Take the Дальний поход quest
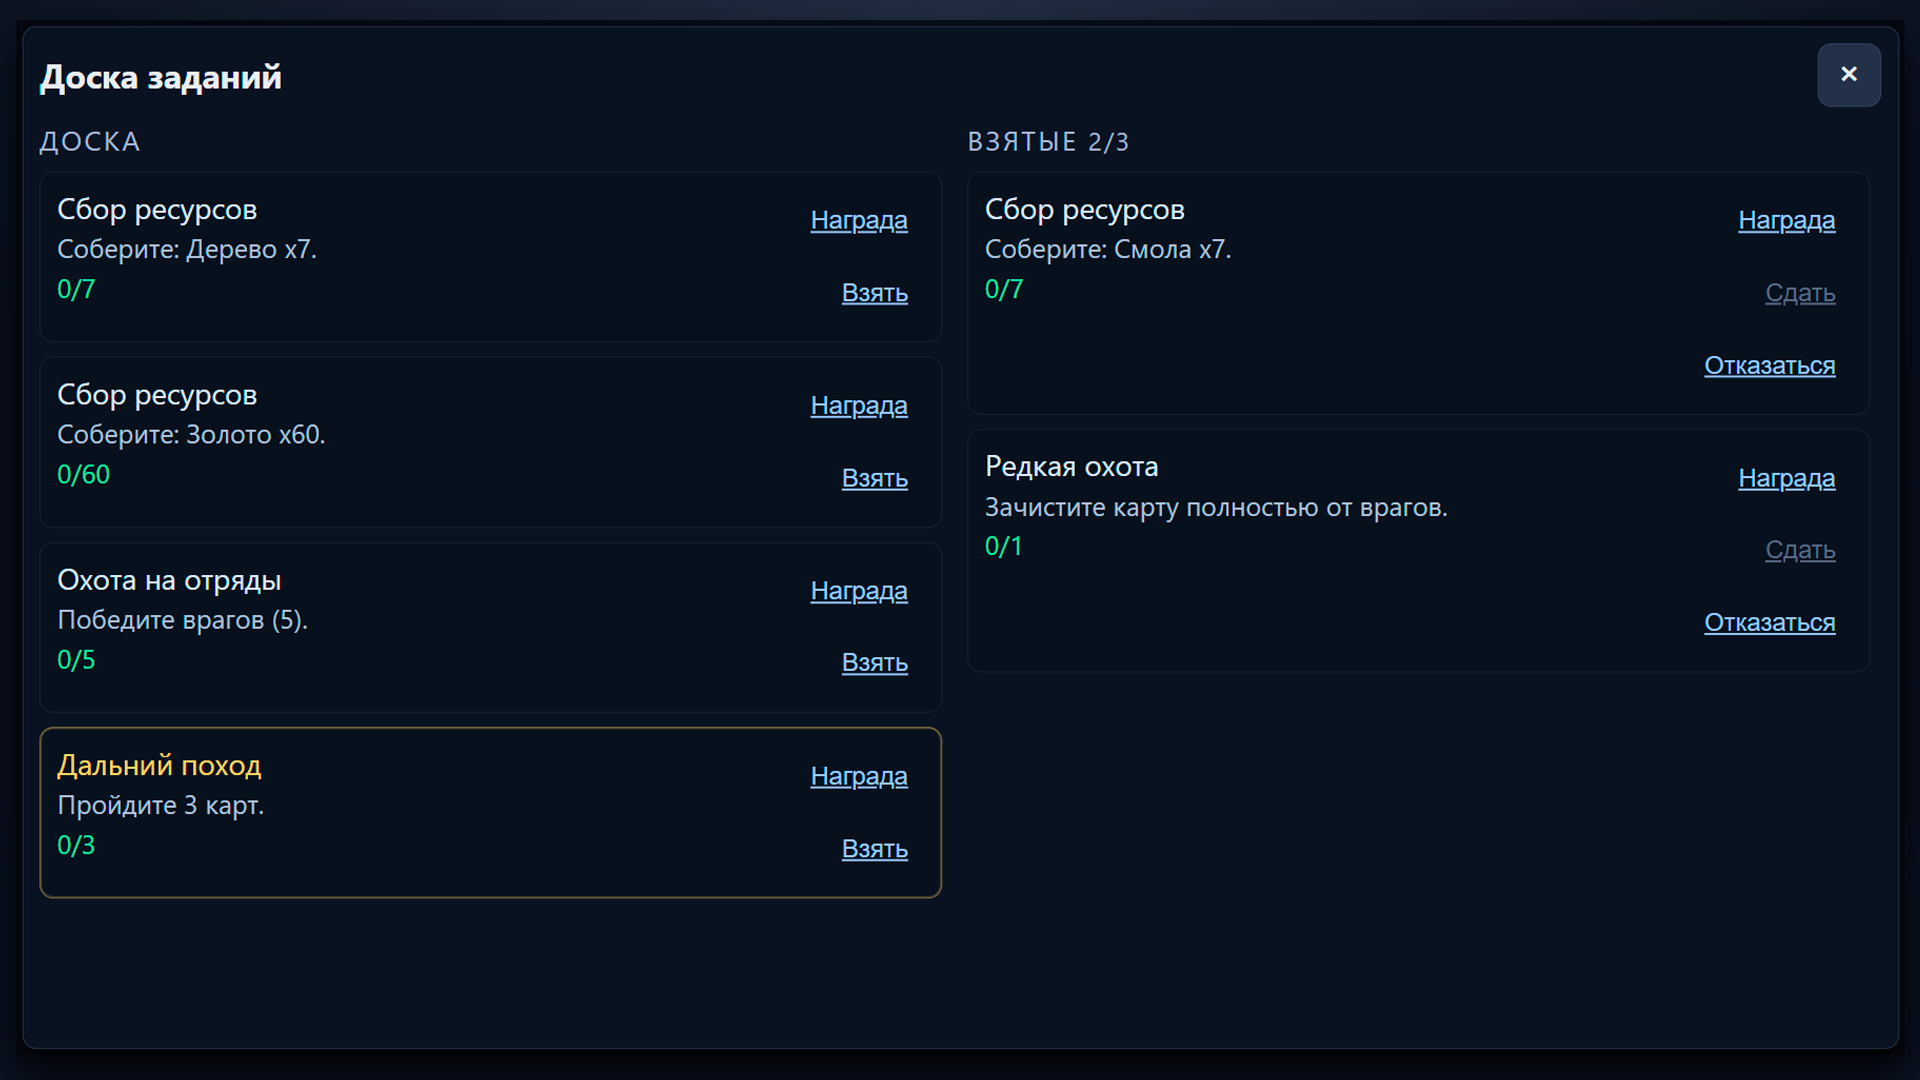1920x1080 pixels. click(x=874, y=849)
